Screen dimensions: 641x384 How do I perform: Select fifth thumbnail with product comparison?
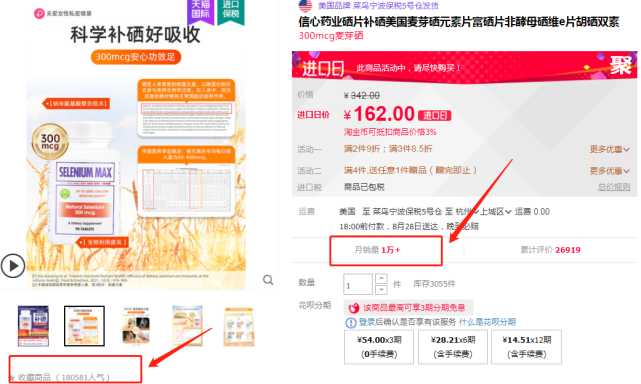pos(239,327)
